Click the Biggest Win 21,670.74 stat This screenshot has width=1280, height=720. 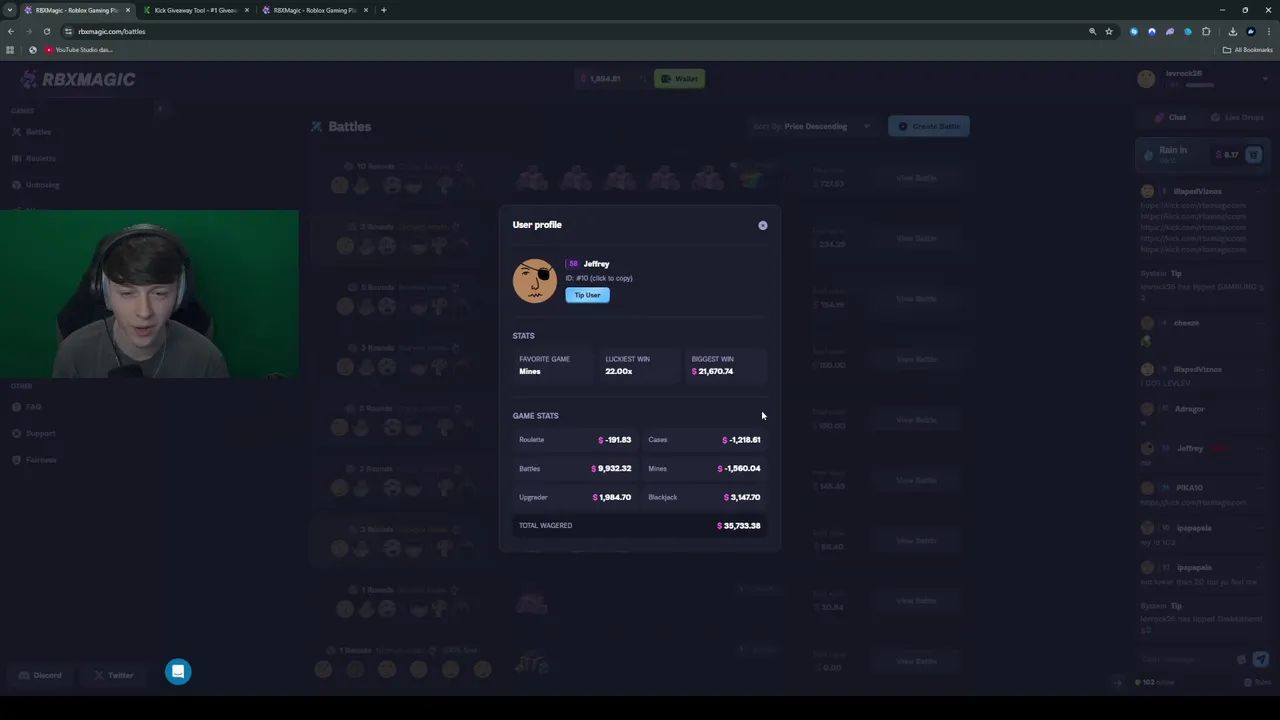725,365
